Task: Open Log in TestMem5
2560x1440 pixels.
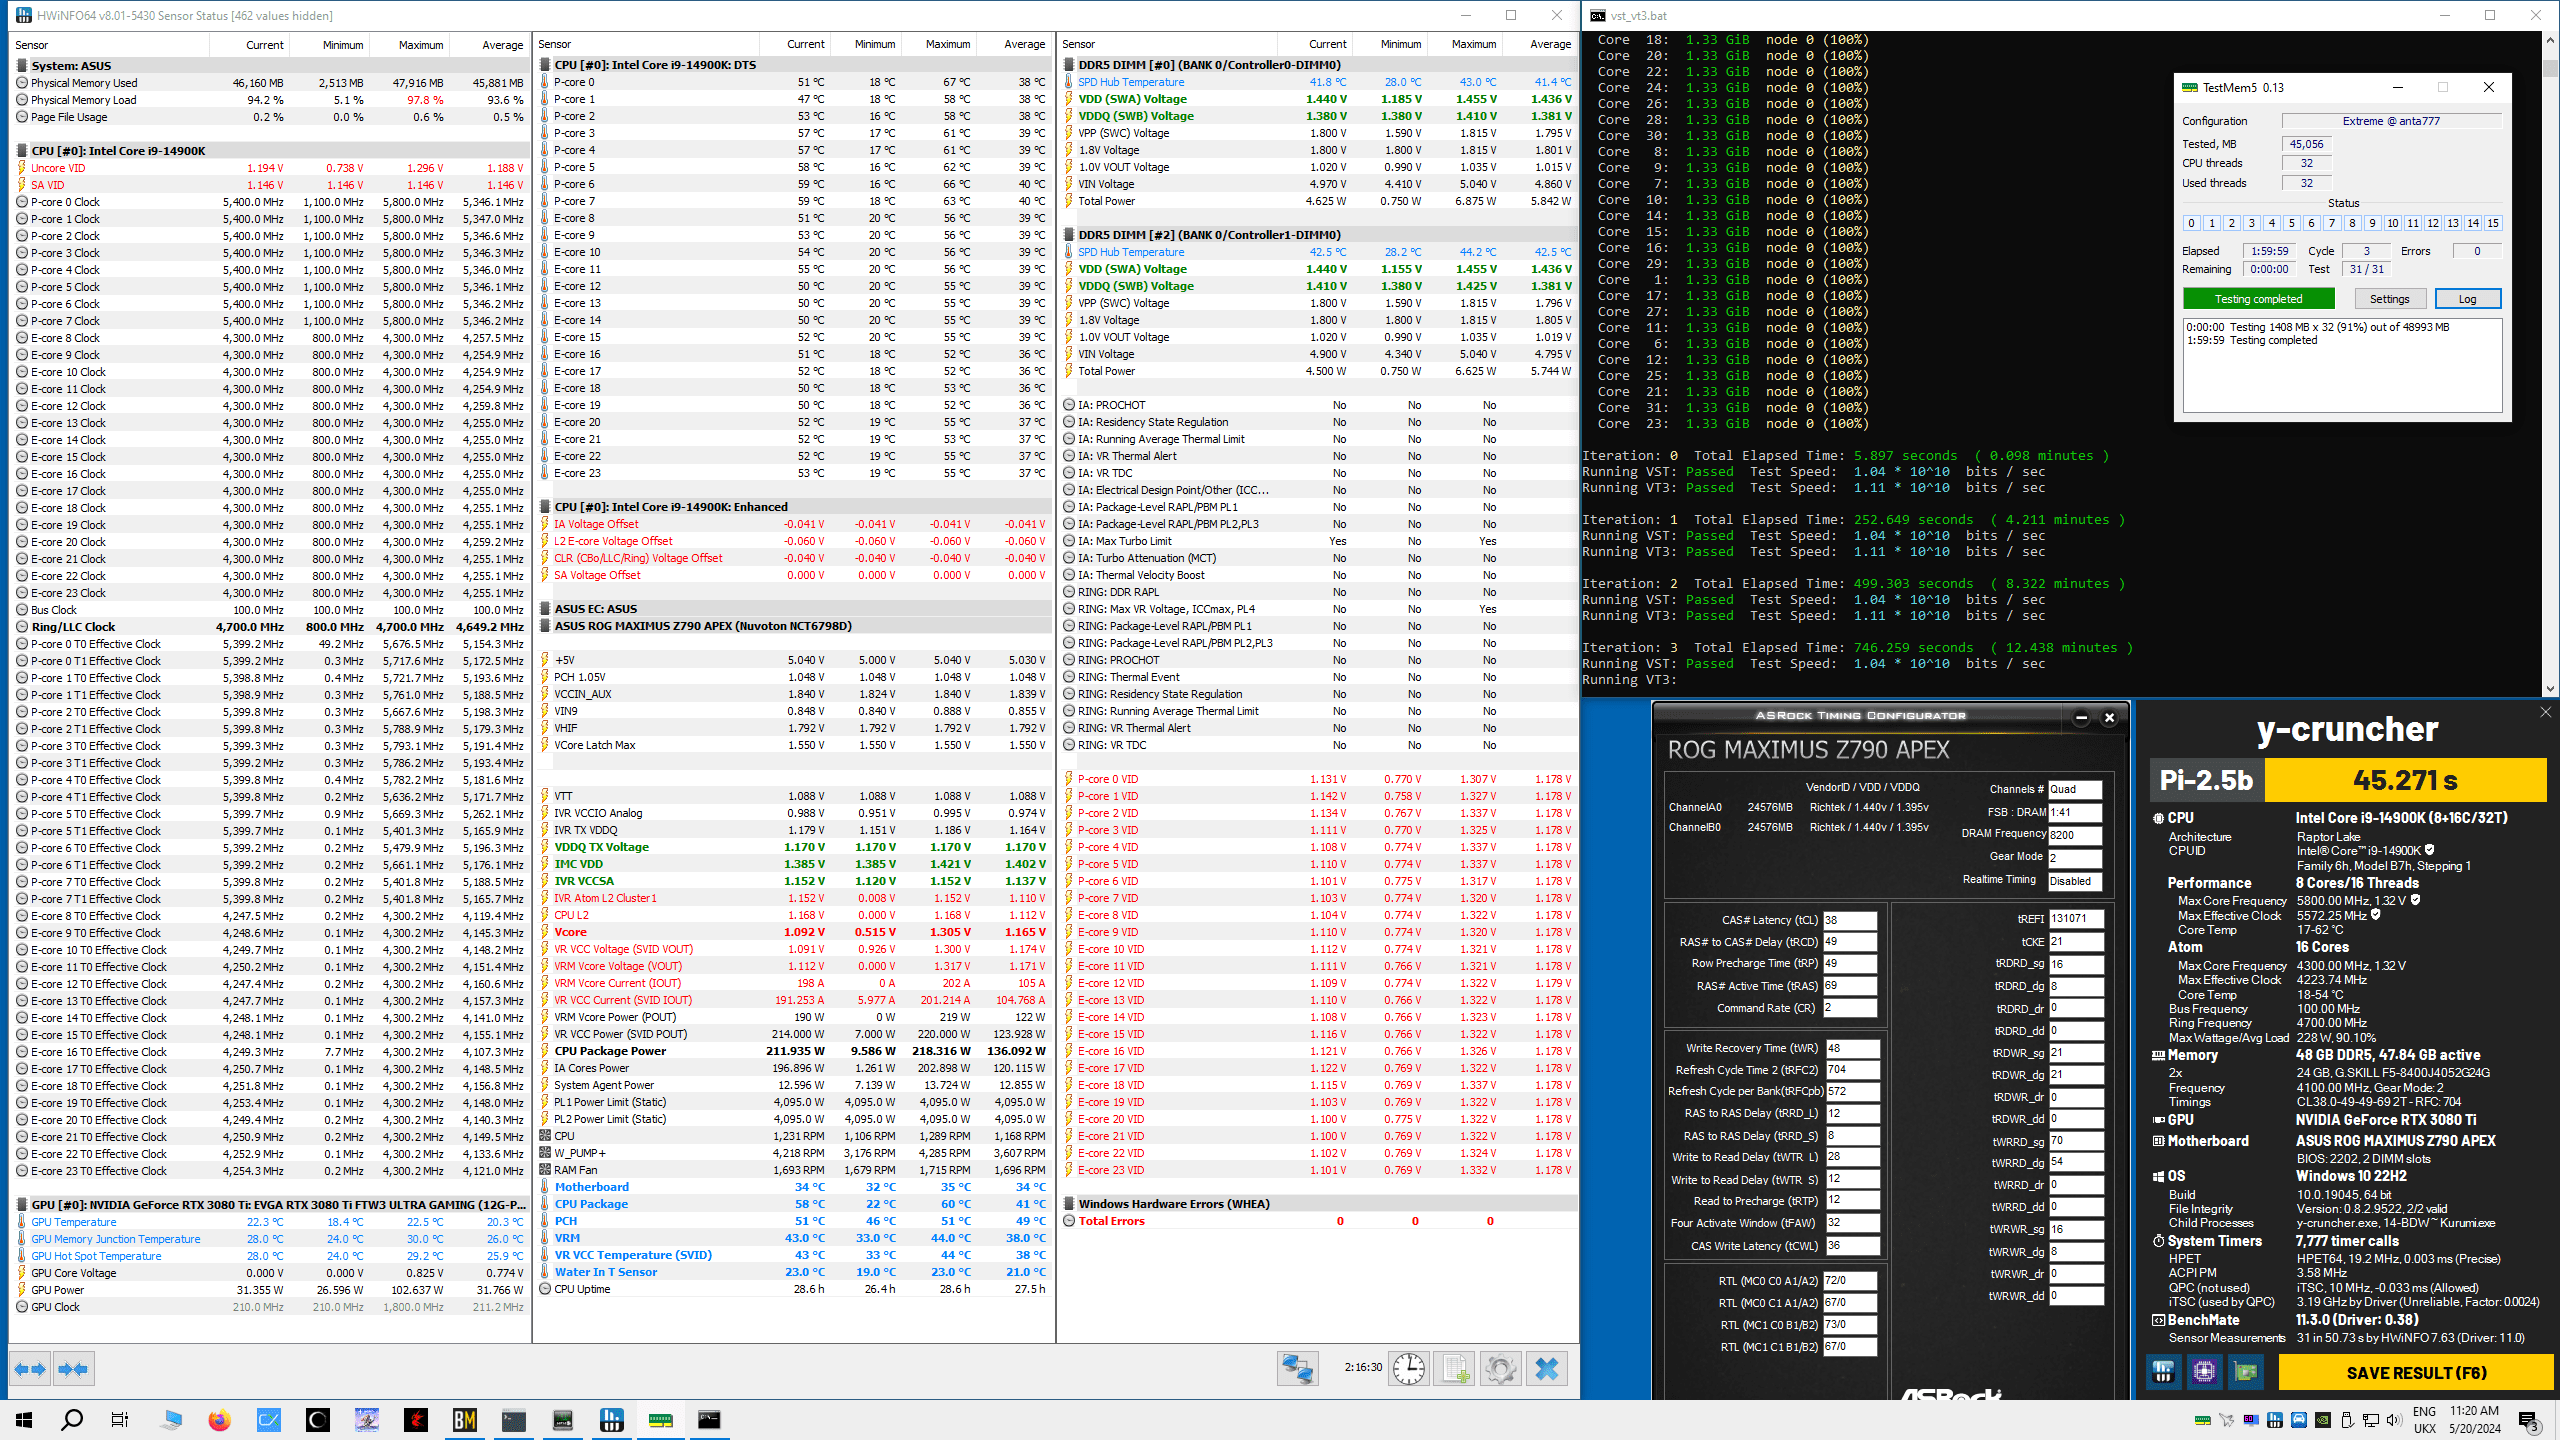Action: click(x=2467, y=299)
